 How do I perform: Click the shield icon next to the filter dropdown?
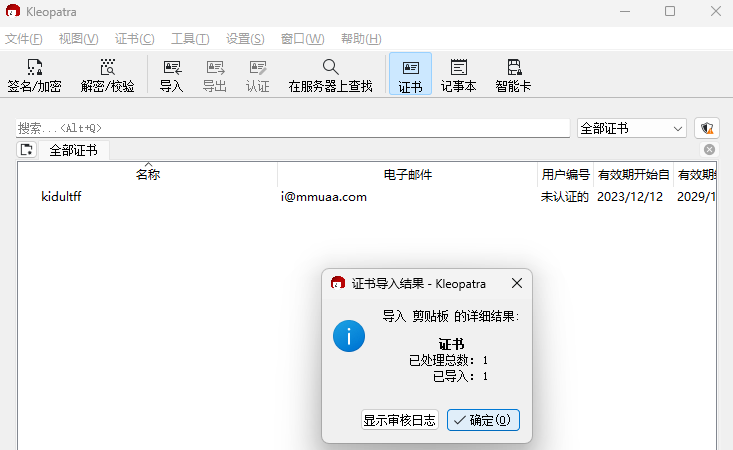coord(707,128)
